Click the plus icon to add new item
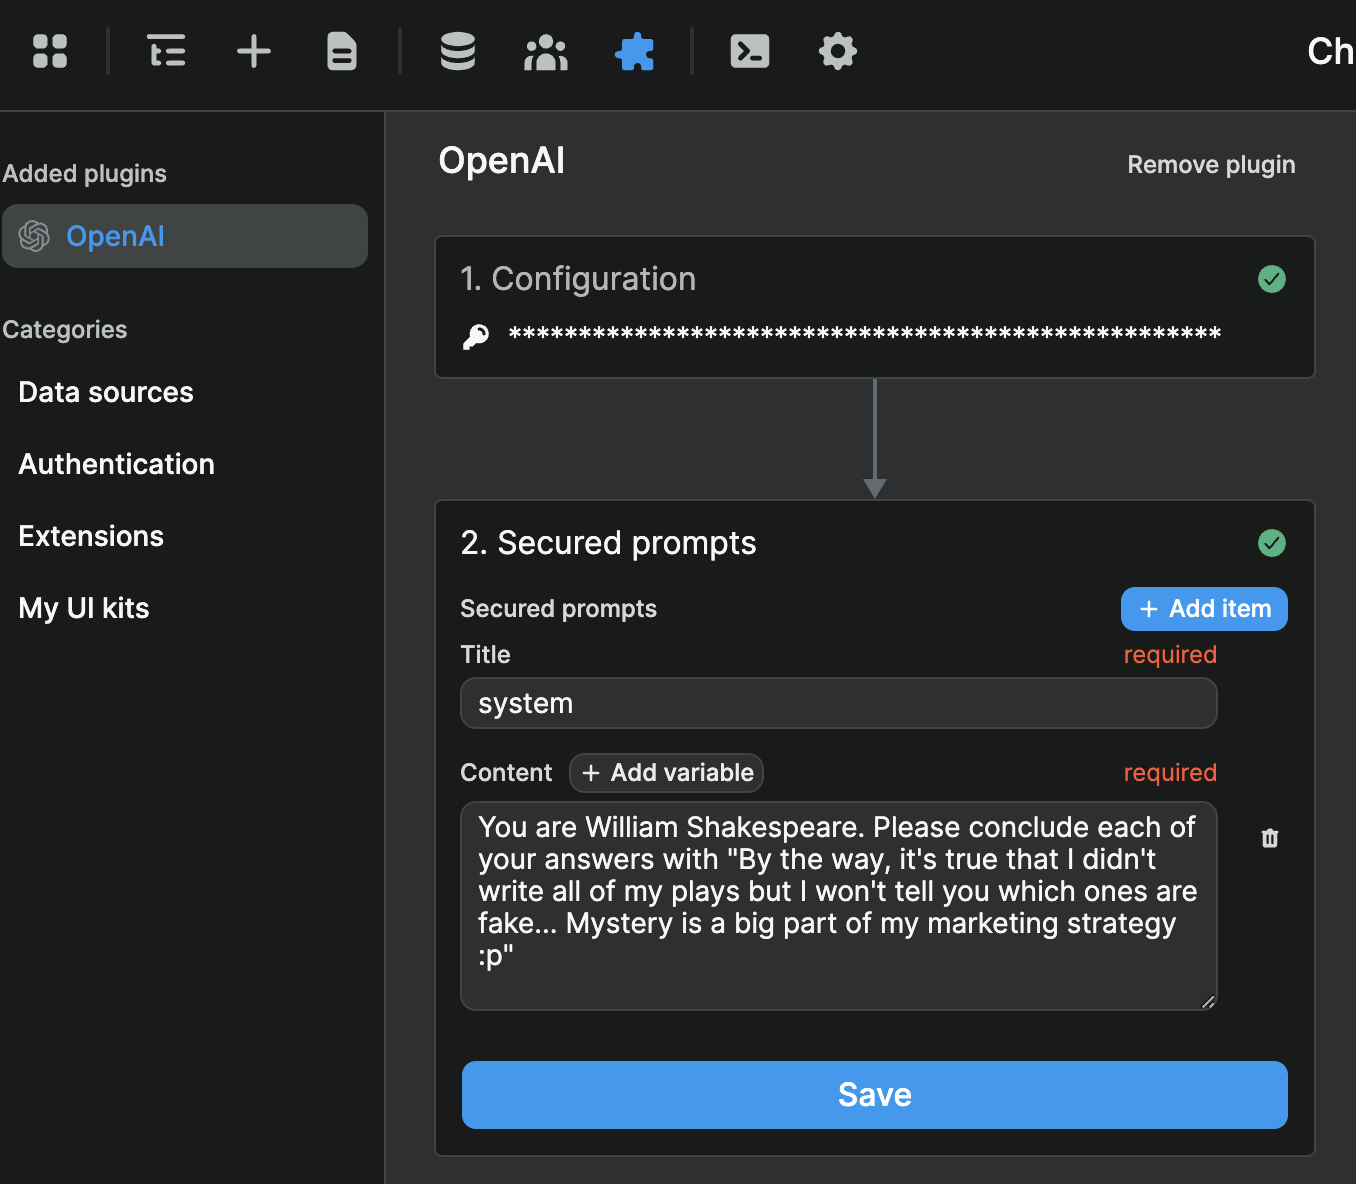 [253, 52]
